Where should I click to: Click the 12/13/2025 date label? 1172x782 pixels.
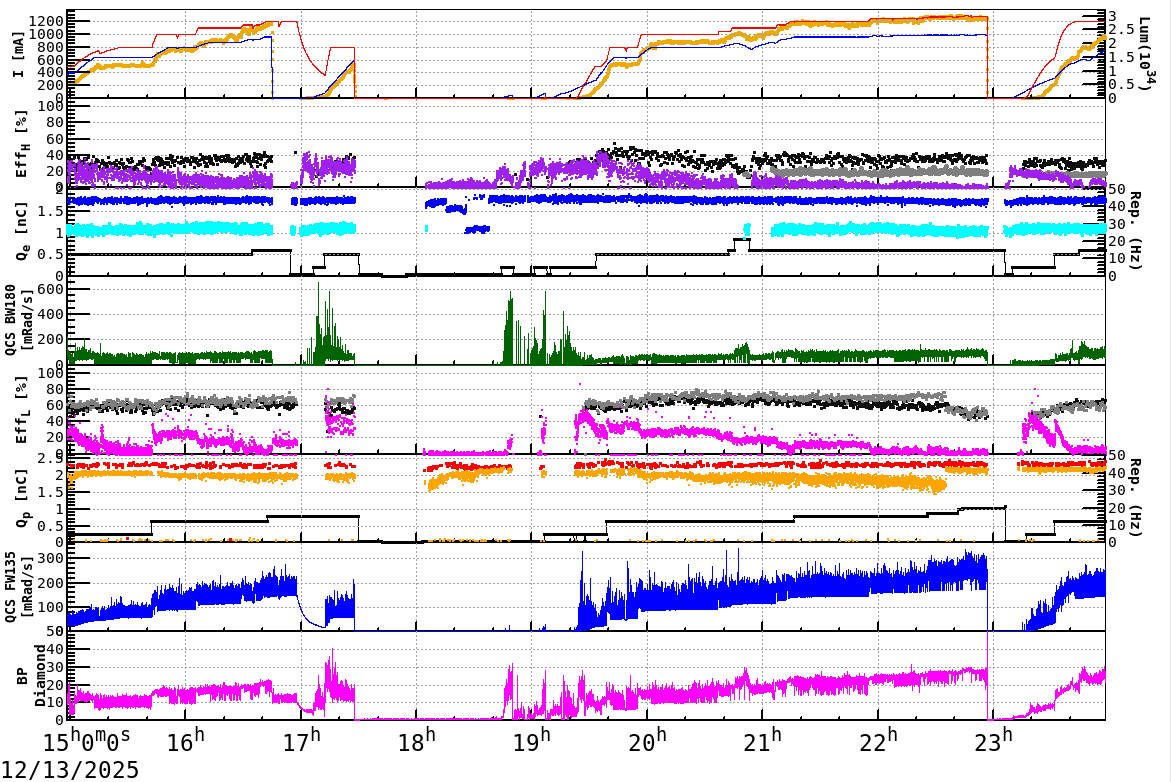pyautogui.click(x=68, y=768)
